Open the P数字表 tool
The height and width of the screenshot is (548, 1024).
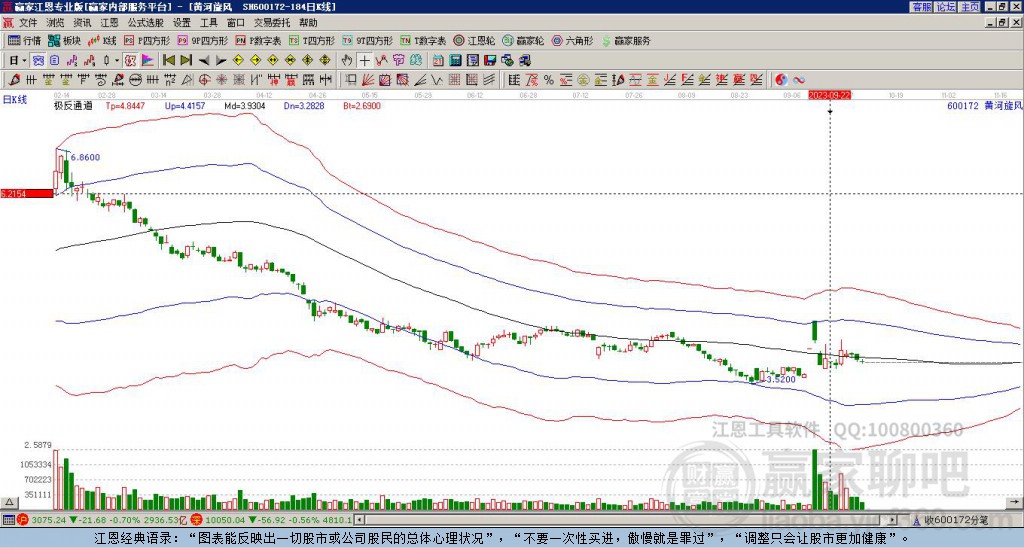click(259, 40)
